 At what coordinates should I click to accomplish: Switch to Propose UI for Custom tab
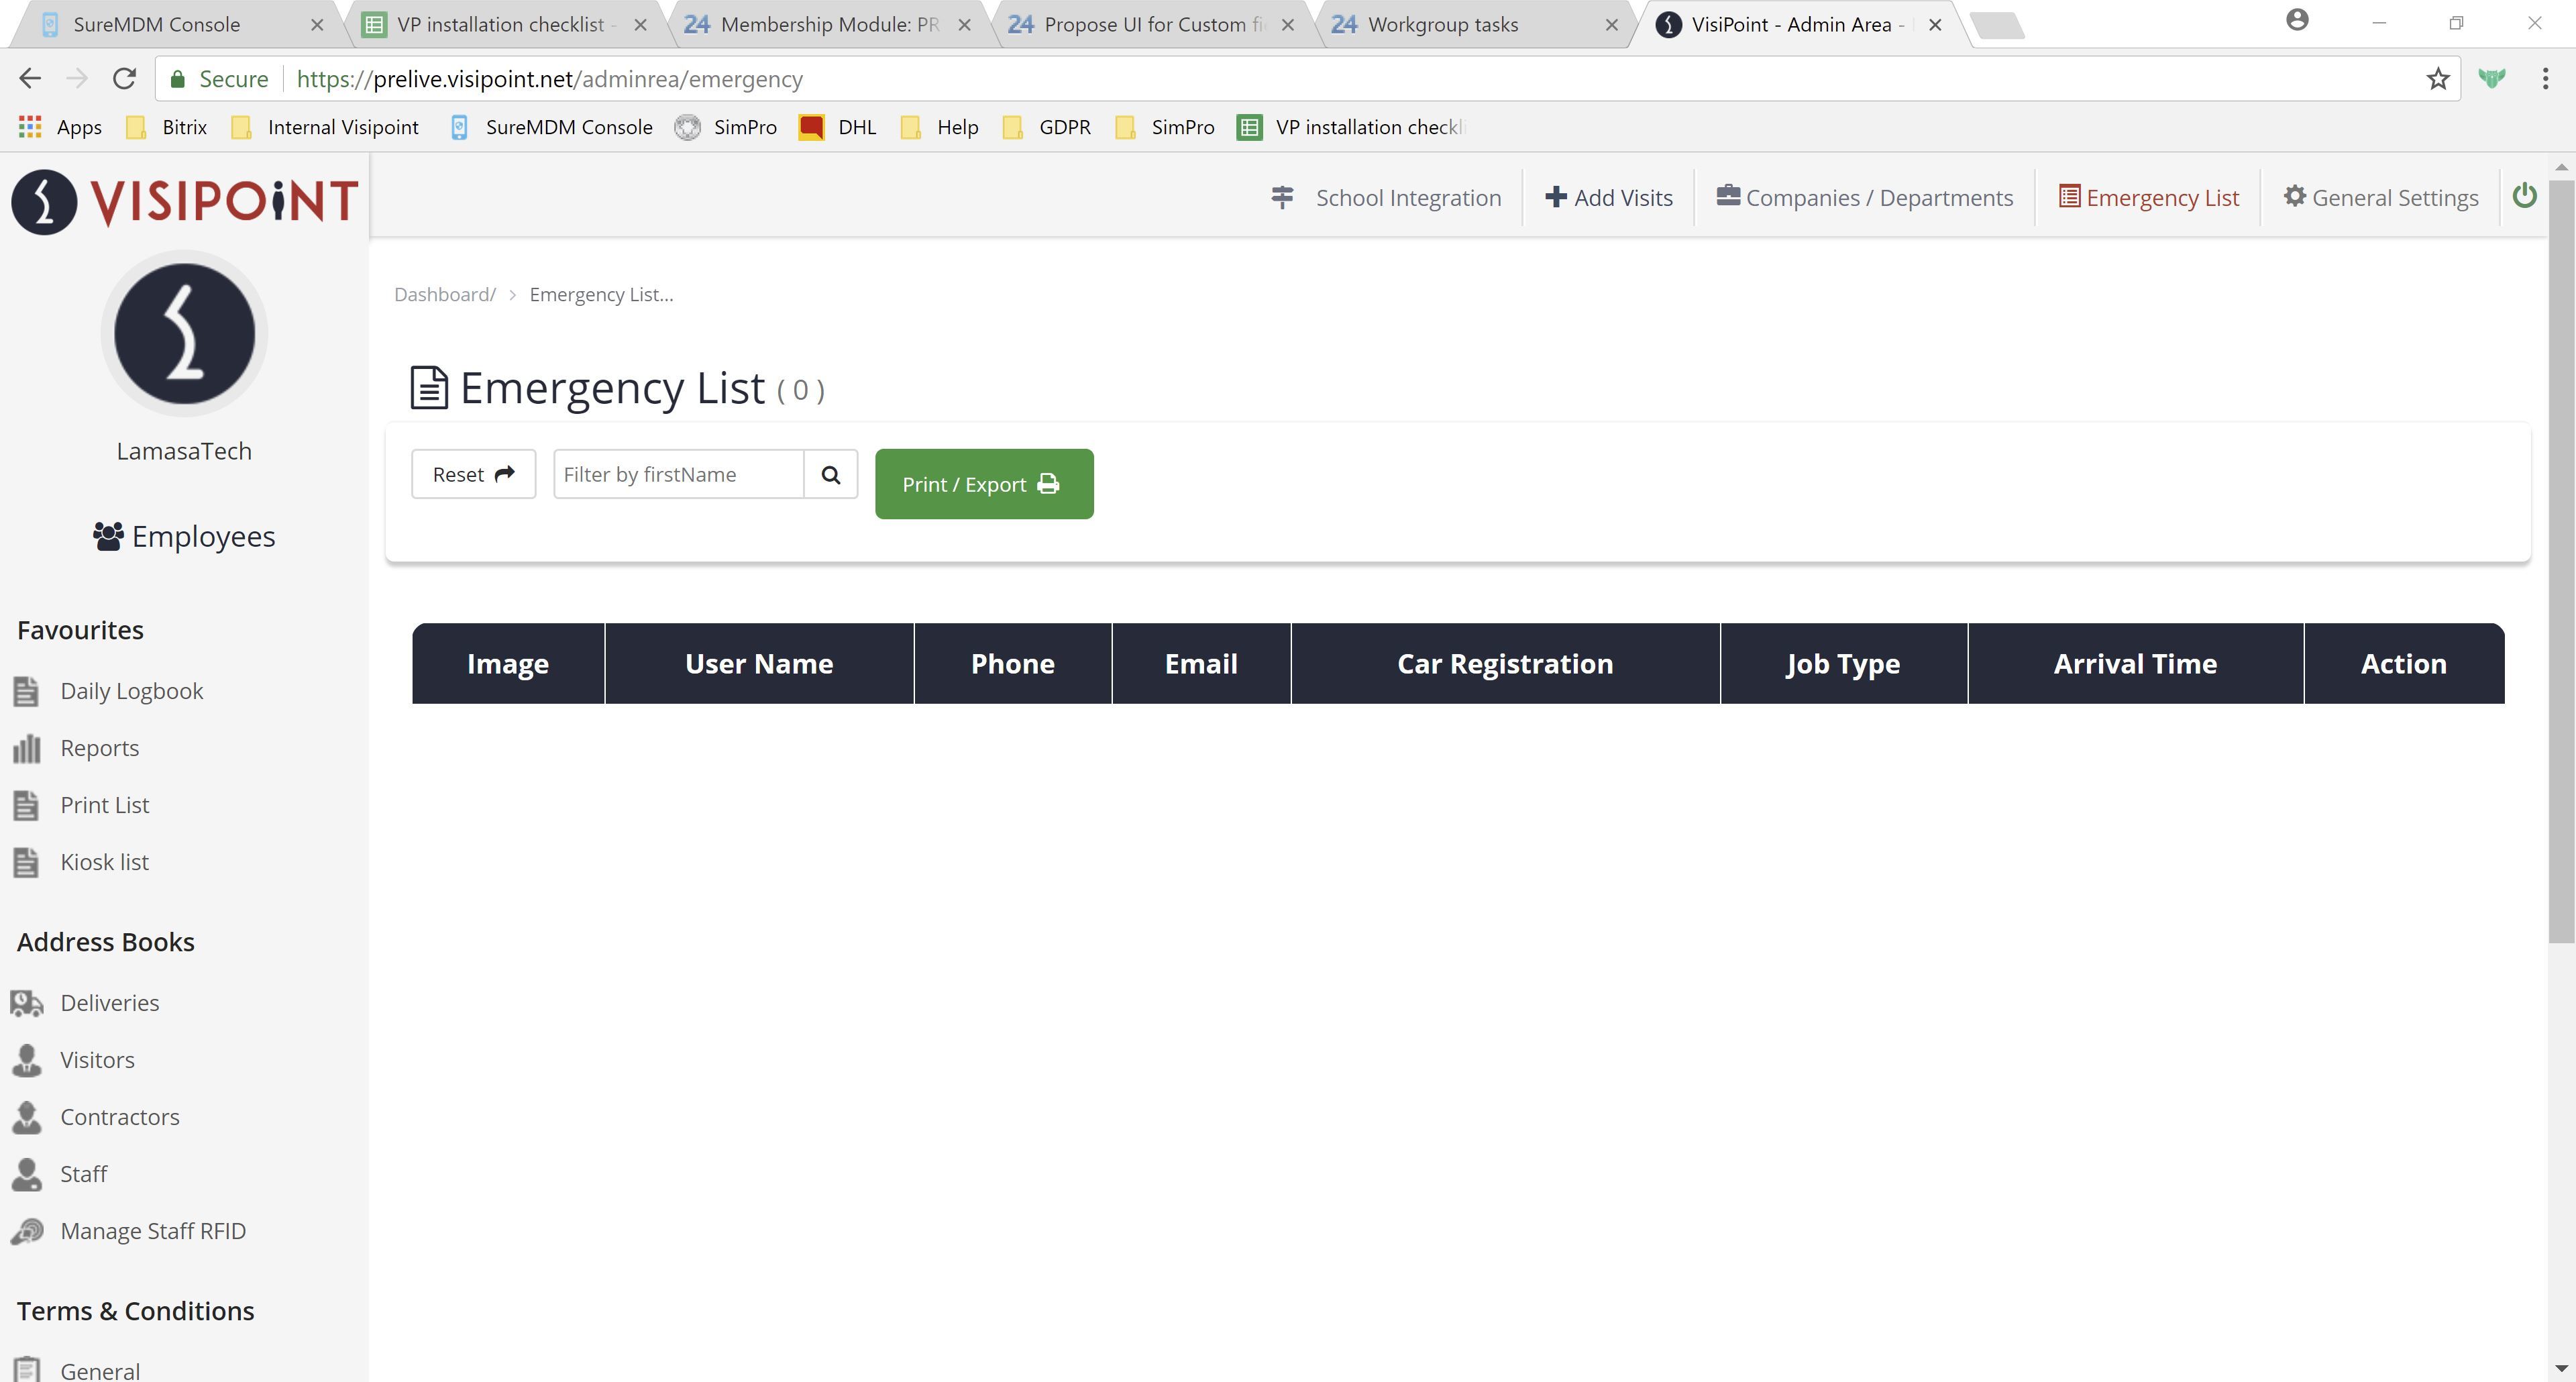tap(1153, 24)
